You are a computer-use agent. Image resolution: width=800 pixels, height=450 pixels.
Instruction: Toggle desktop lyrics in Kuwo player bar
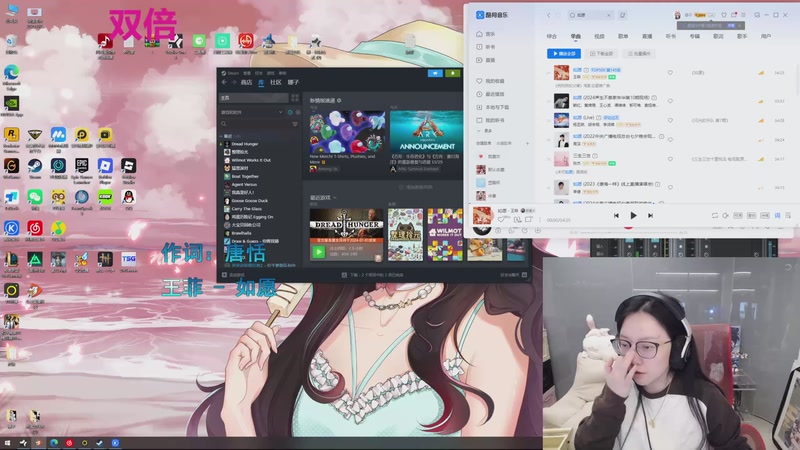[x=777, y=216]
